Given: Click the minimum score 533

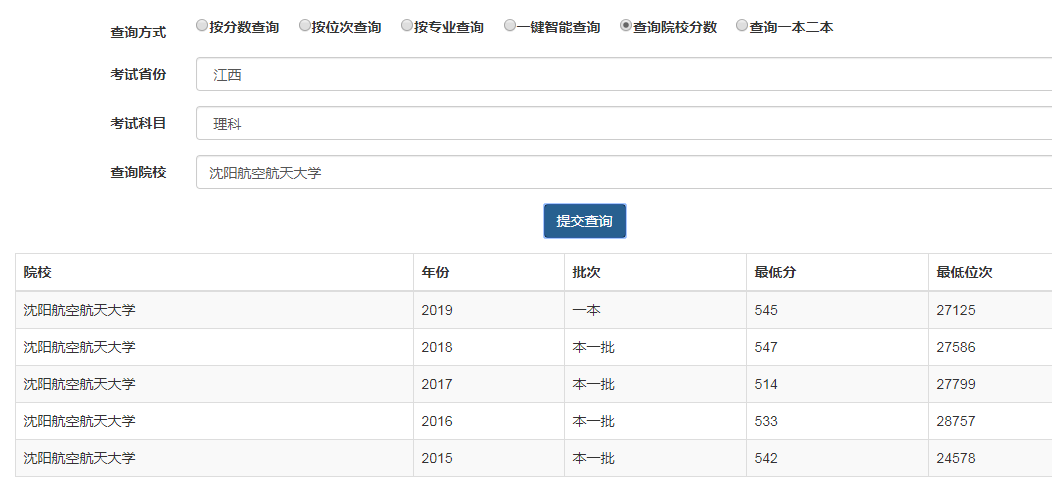Looking at the screenshot, I should click(x=766, y=421).
